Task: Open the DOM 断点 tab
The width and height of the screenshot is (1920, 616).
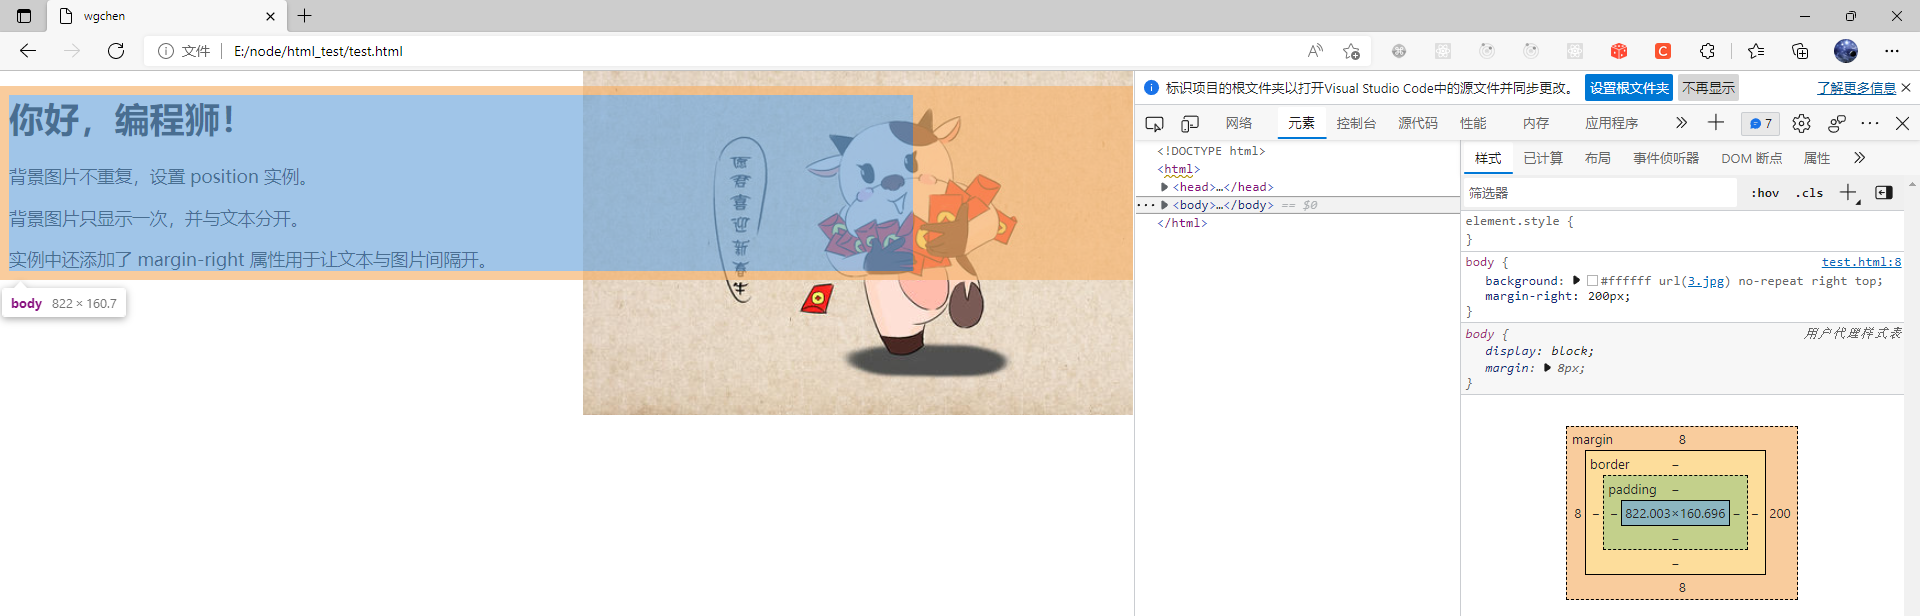Action: tap(1751, 158)
